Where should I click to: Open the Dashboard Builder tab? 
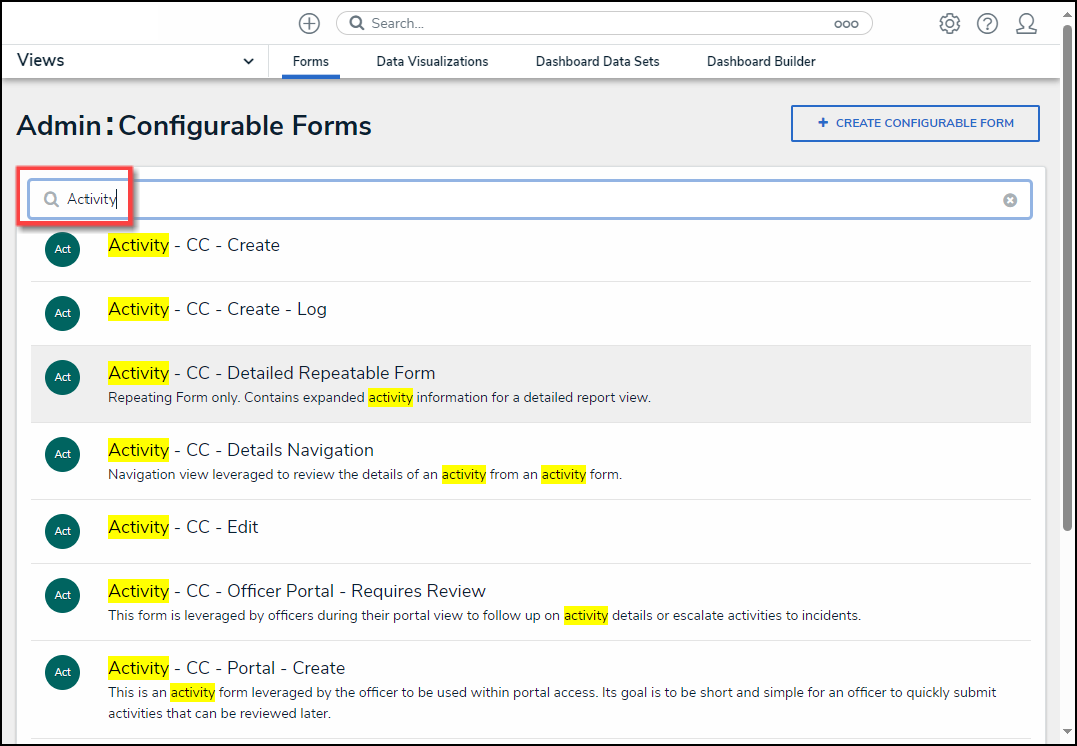[x=761, y=62]
